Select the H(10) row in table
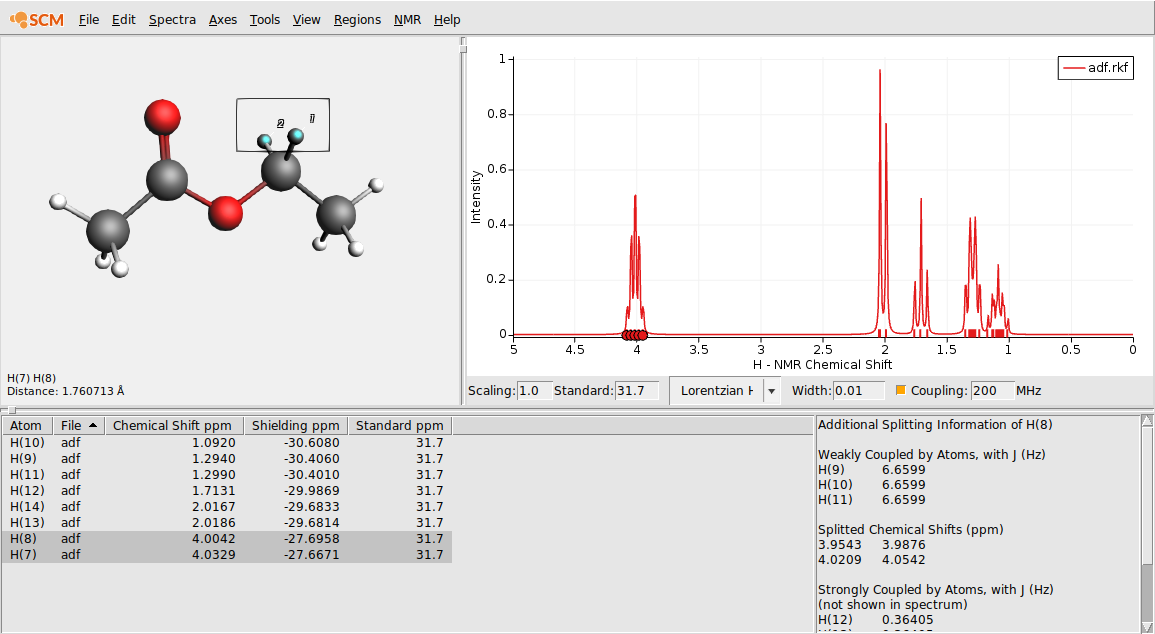This screenshot has height=634, width=1155. click(x=227, y=443)
